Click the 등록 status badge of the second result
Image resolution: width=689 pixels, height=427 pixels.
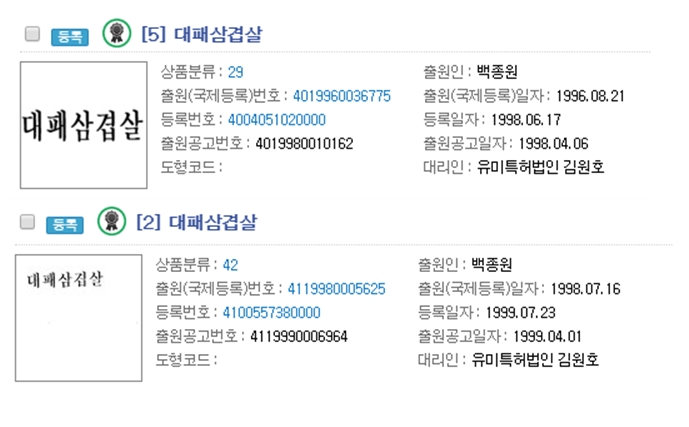pos(65,225)
